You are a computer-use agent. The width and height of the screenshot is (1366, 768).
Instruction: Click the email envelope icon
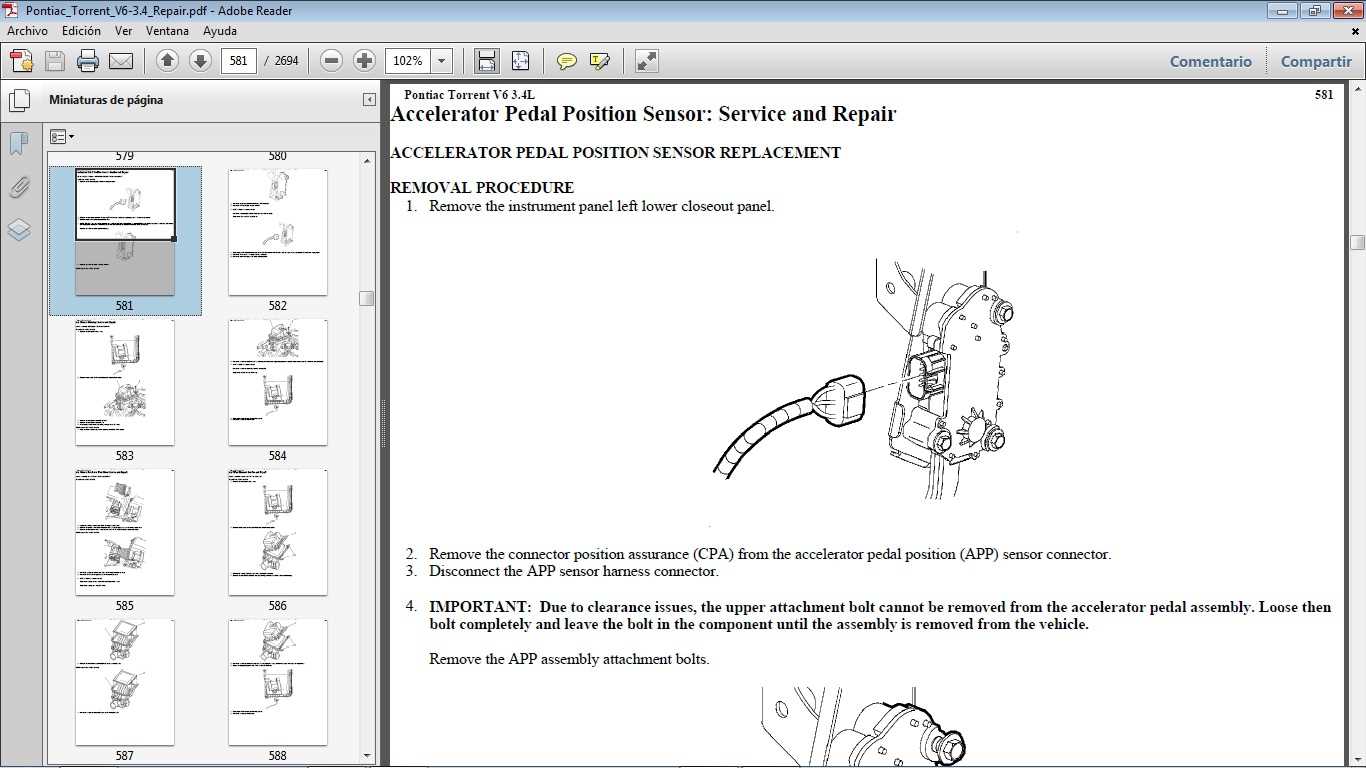point(121,61)
